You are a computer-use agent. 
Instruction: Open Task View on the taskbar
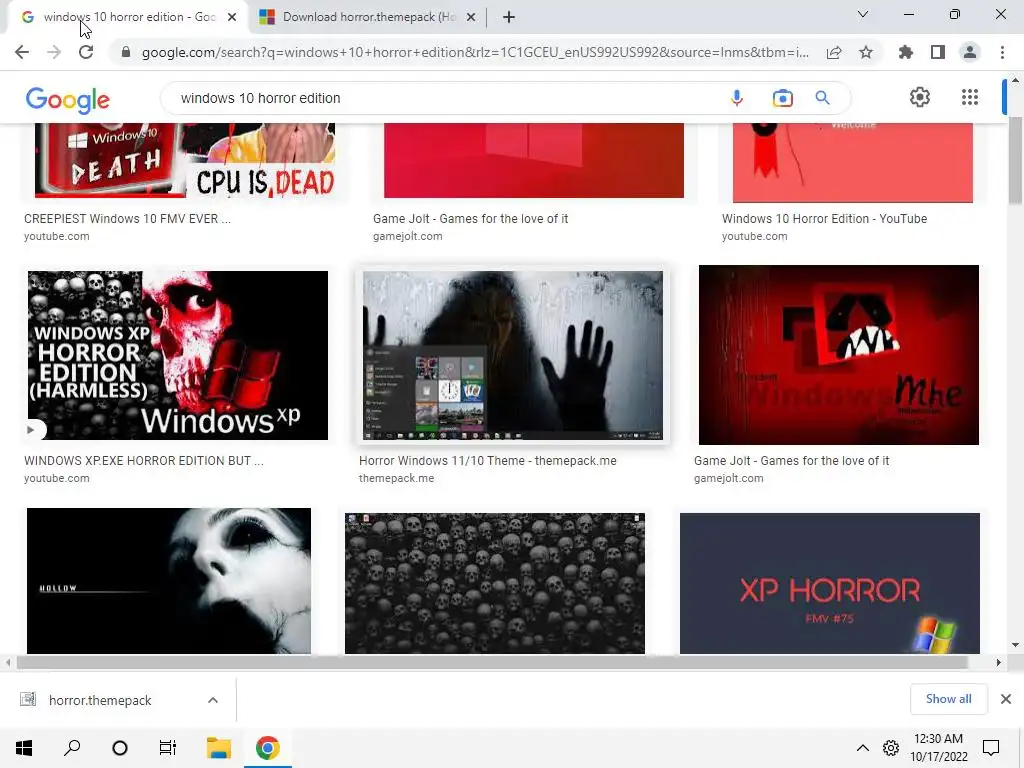pos(168,748)
